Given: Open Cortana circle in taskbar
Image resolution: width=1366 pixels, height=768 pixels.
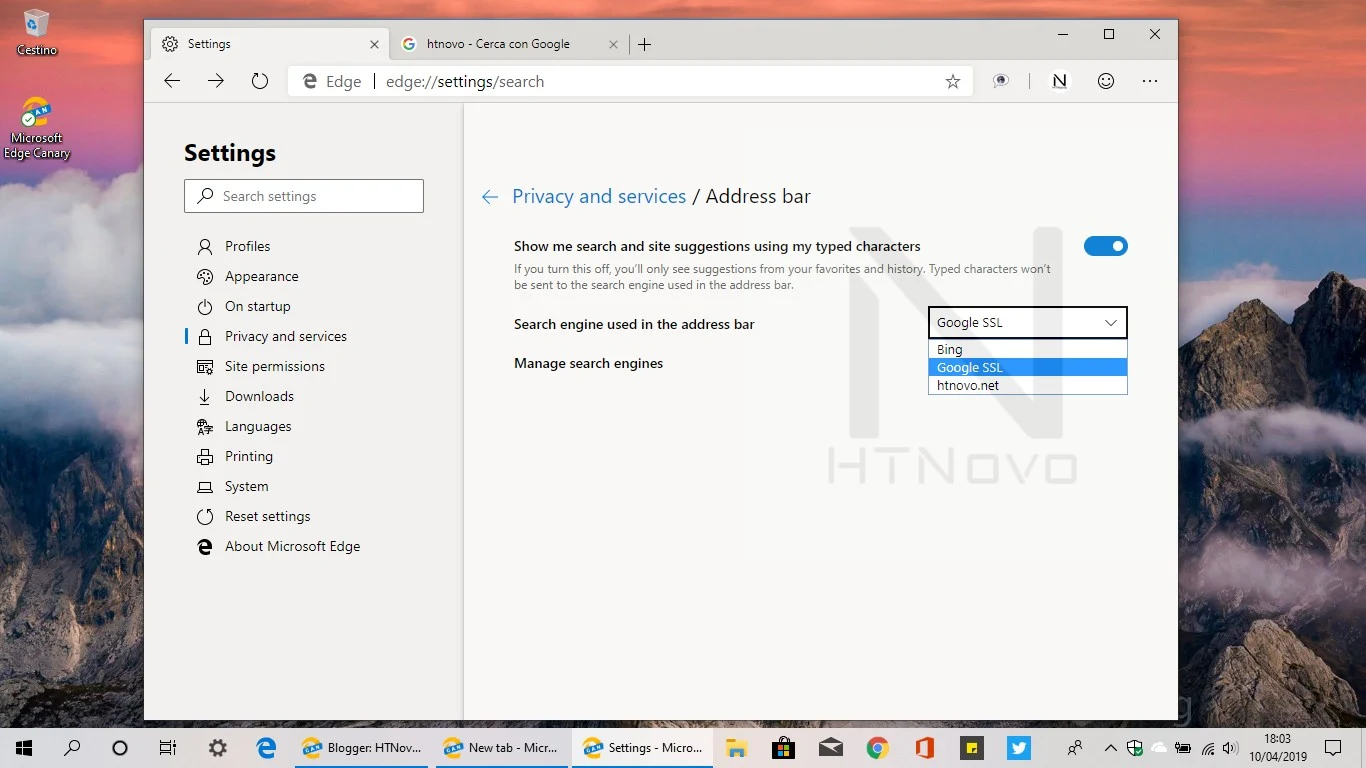Looking at the screenshot, I should tap(120, 747).
